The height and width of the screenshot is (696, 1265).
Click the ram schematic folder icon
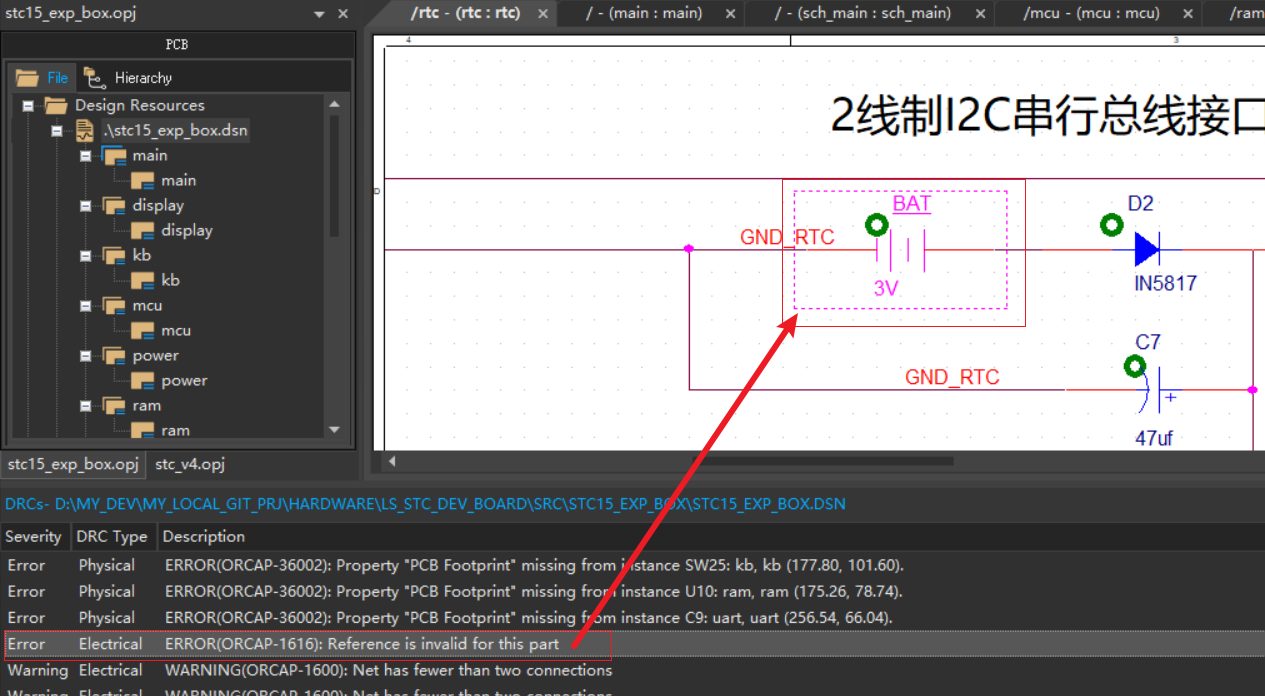click(x=114, y=405)
